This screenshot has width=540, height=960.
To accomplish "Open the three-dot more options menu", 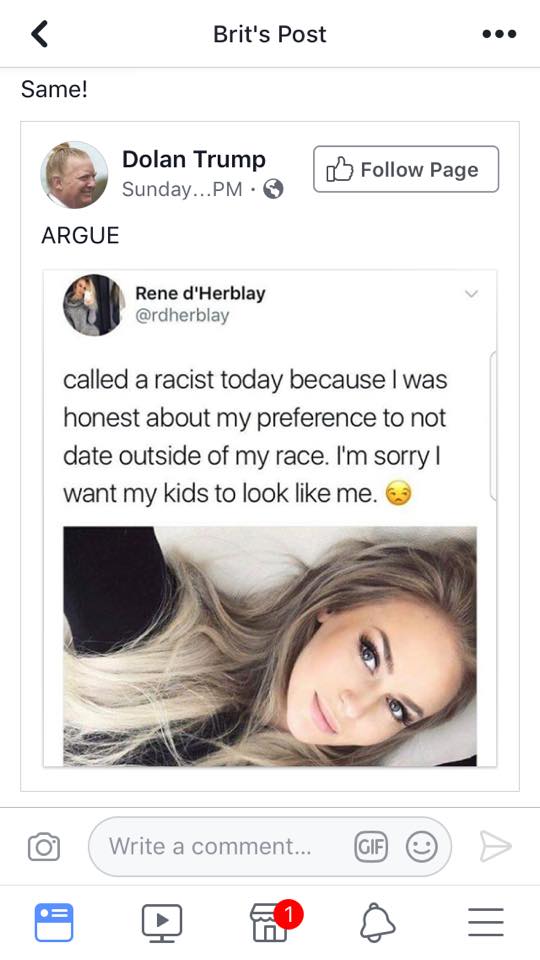I will tap(498, 34).
